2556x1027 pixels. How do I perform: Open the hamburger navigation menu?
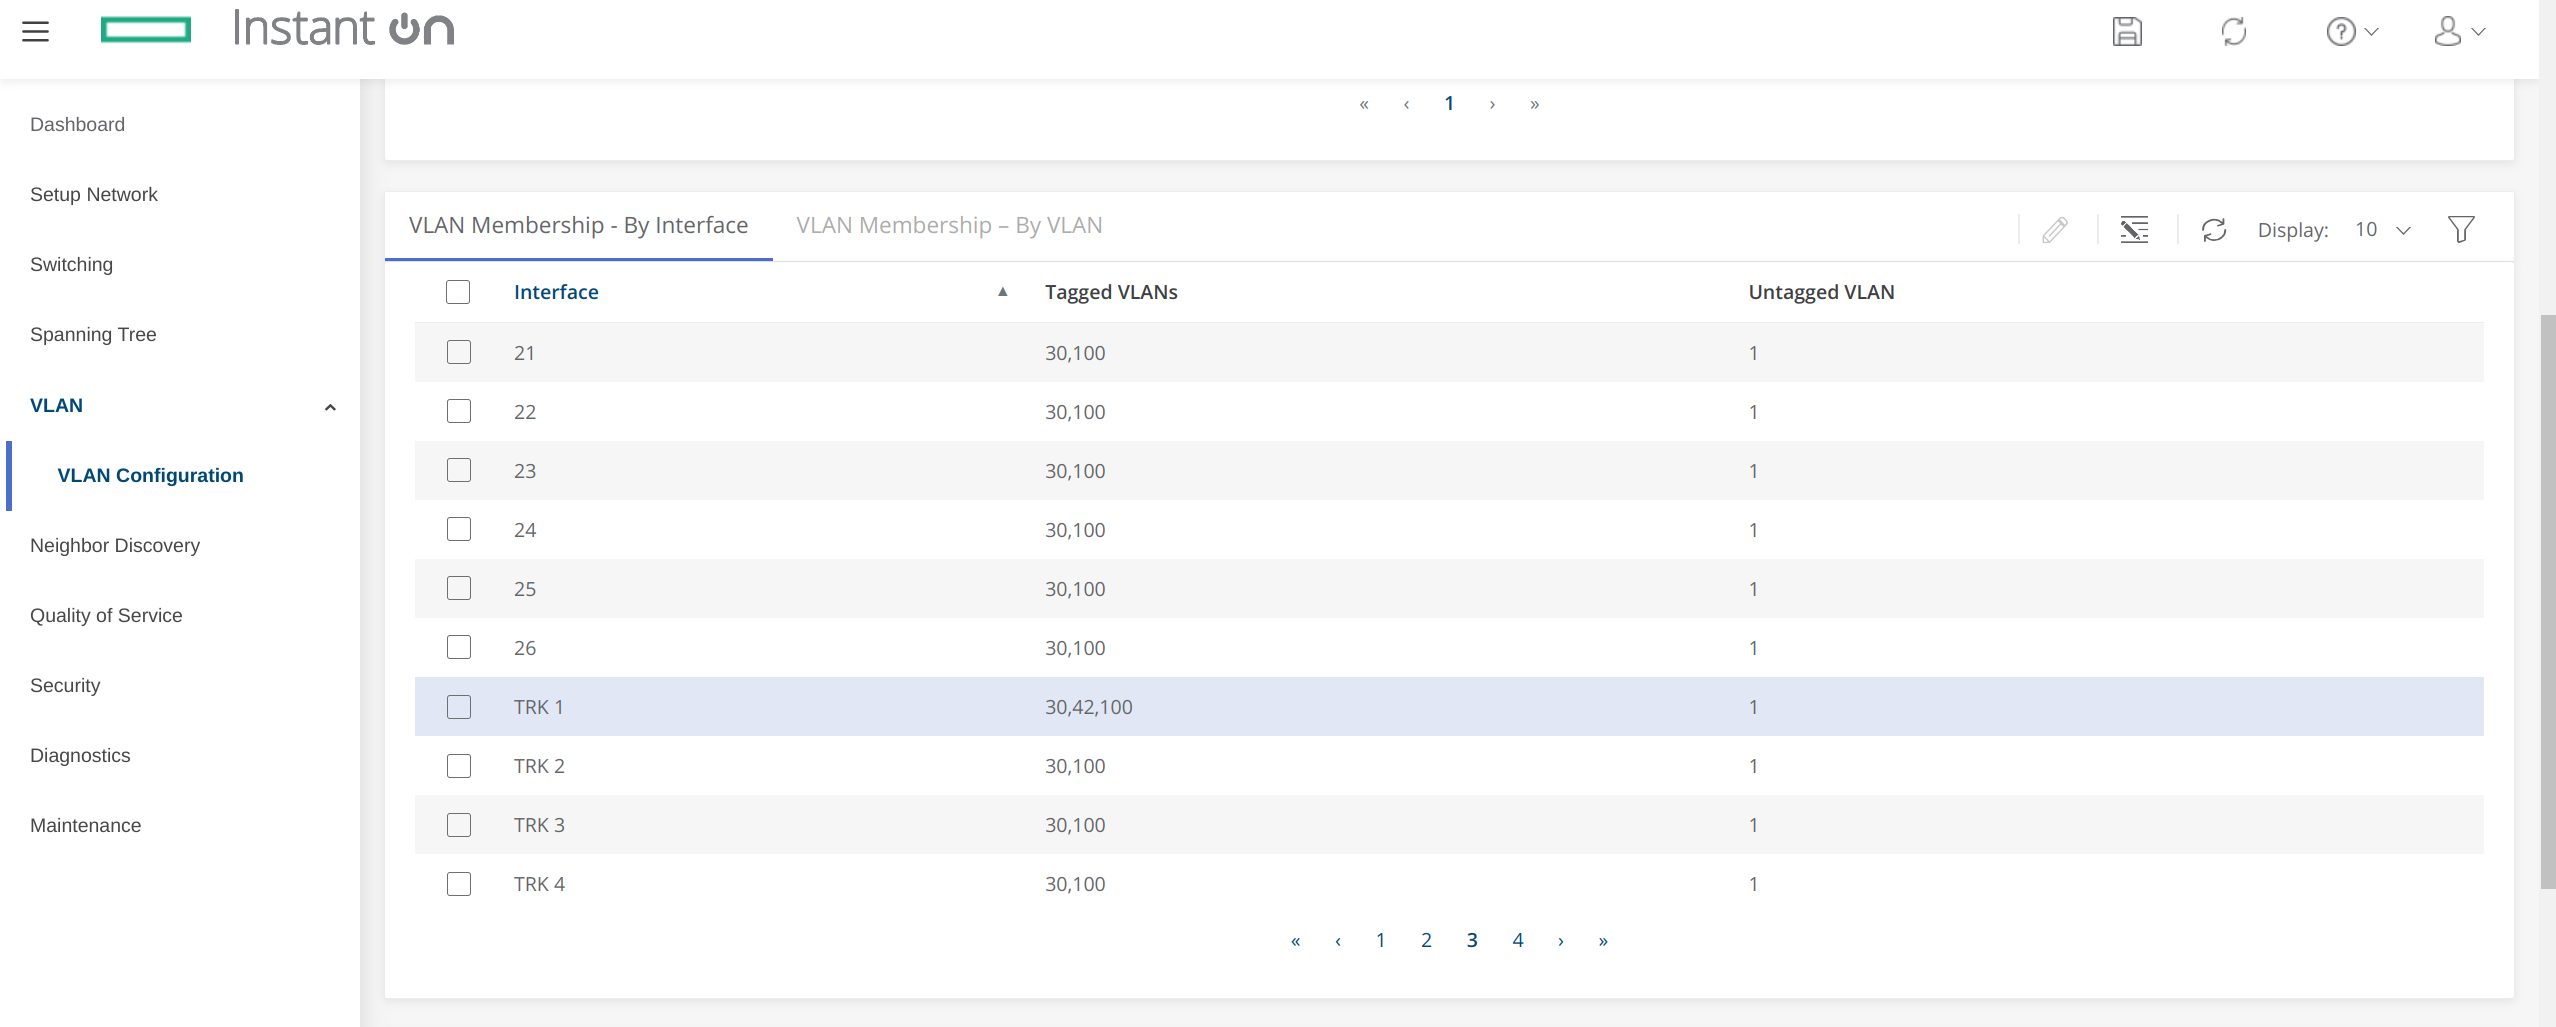coord(35,31)
